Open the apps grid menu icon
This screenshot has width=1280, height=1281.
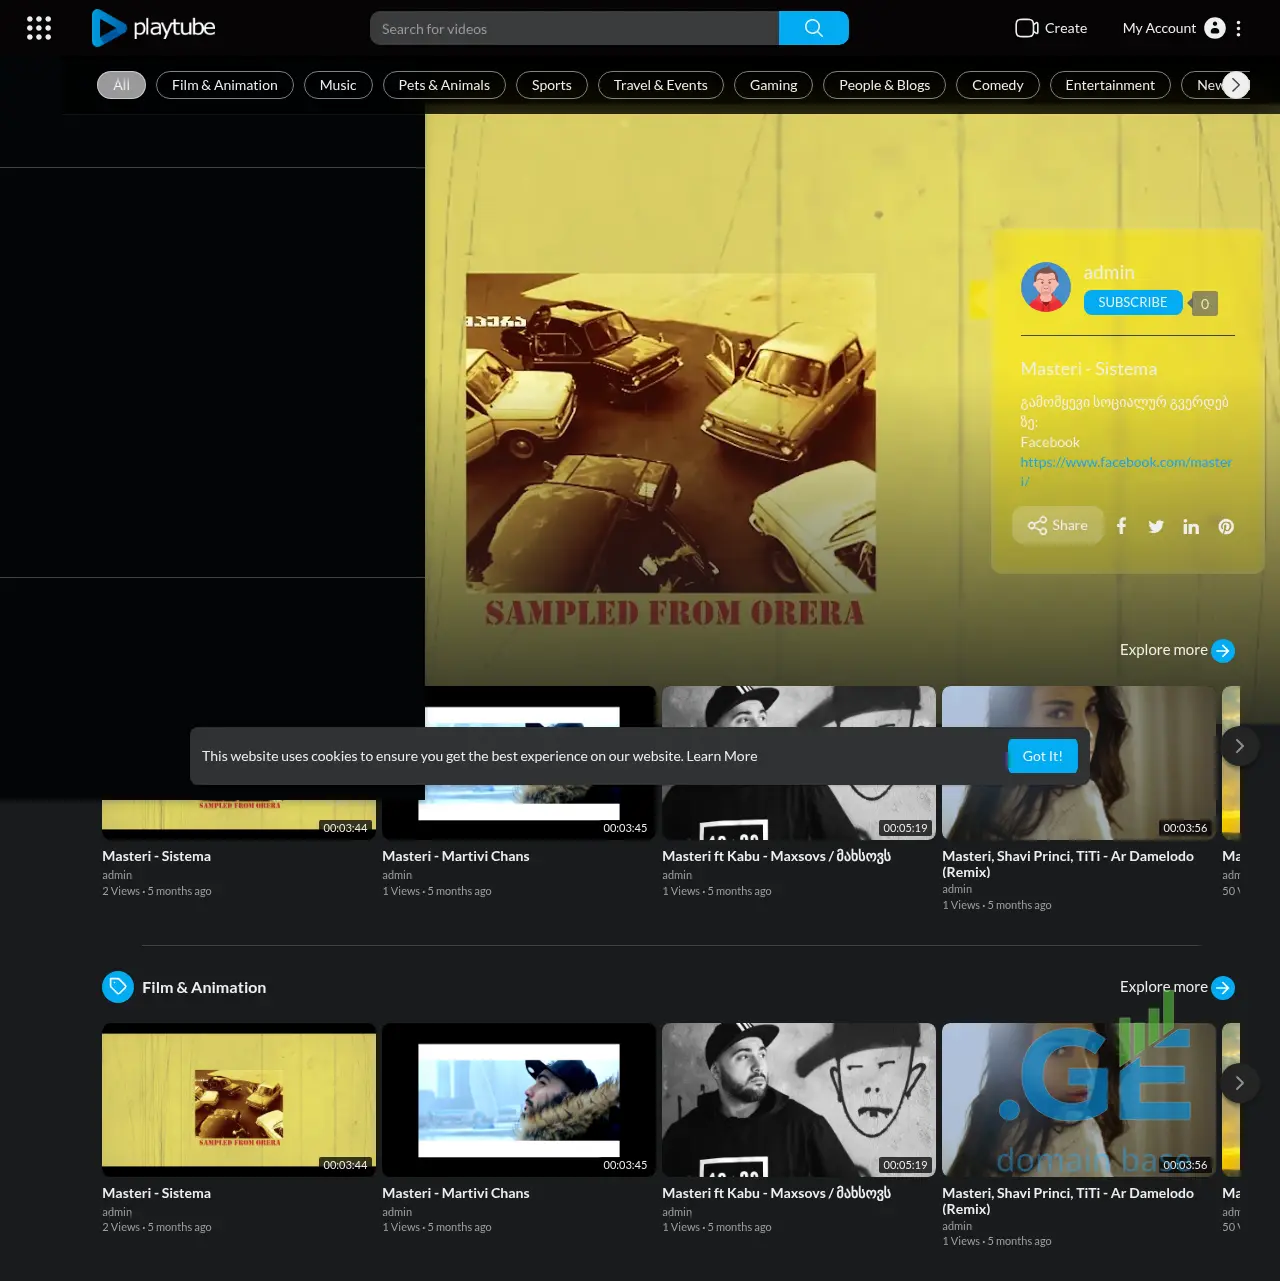[x=39, y=28]
